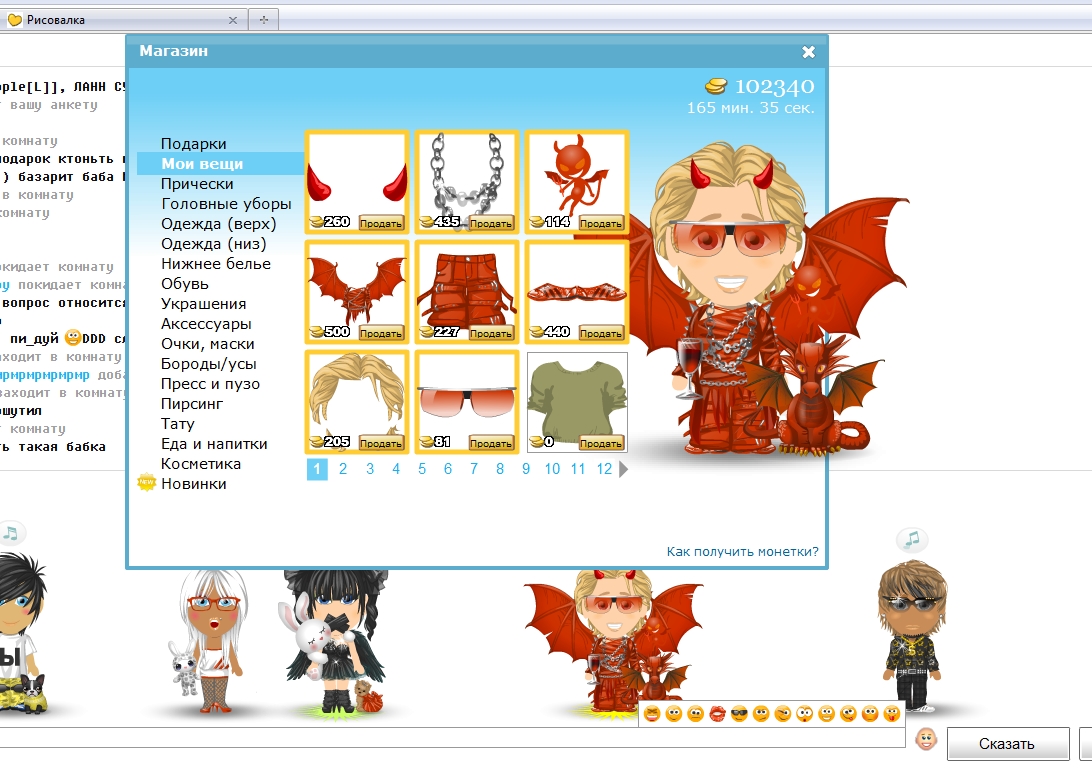Sell the red shorts for 227
The width and height of the screenshot is (1092, 775).
tap(491, 333)
